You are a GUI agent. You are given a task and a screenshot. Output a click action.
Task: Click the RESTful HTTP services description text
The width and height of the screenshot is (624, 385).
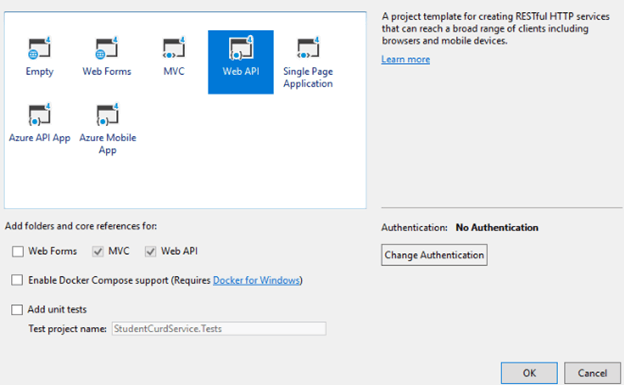(495, 29)
